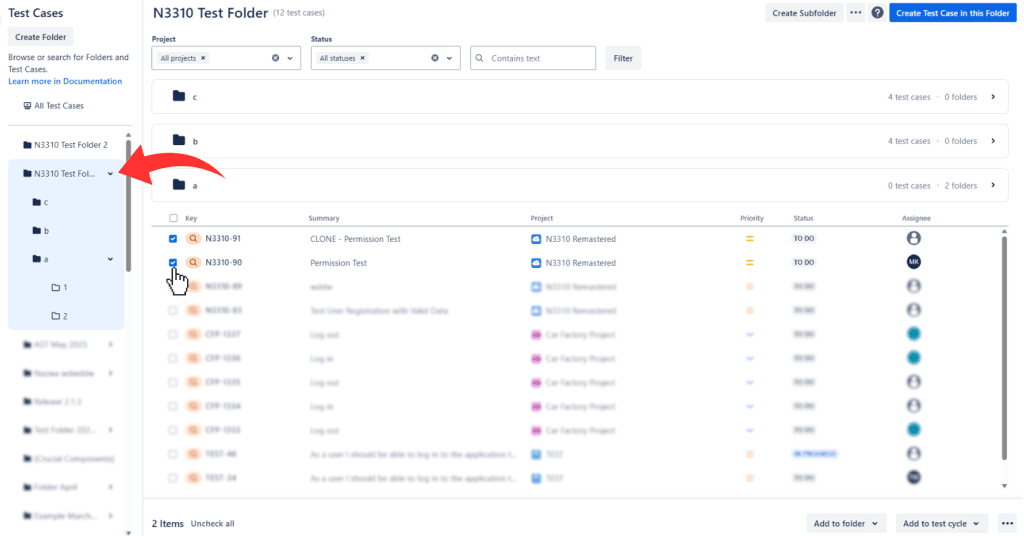Click the Assignee column header
This screenshot has height=536, width=1024.
pos(916,218)
